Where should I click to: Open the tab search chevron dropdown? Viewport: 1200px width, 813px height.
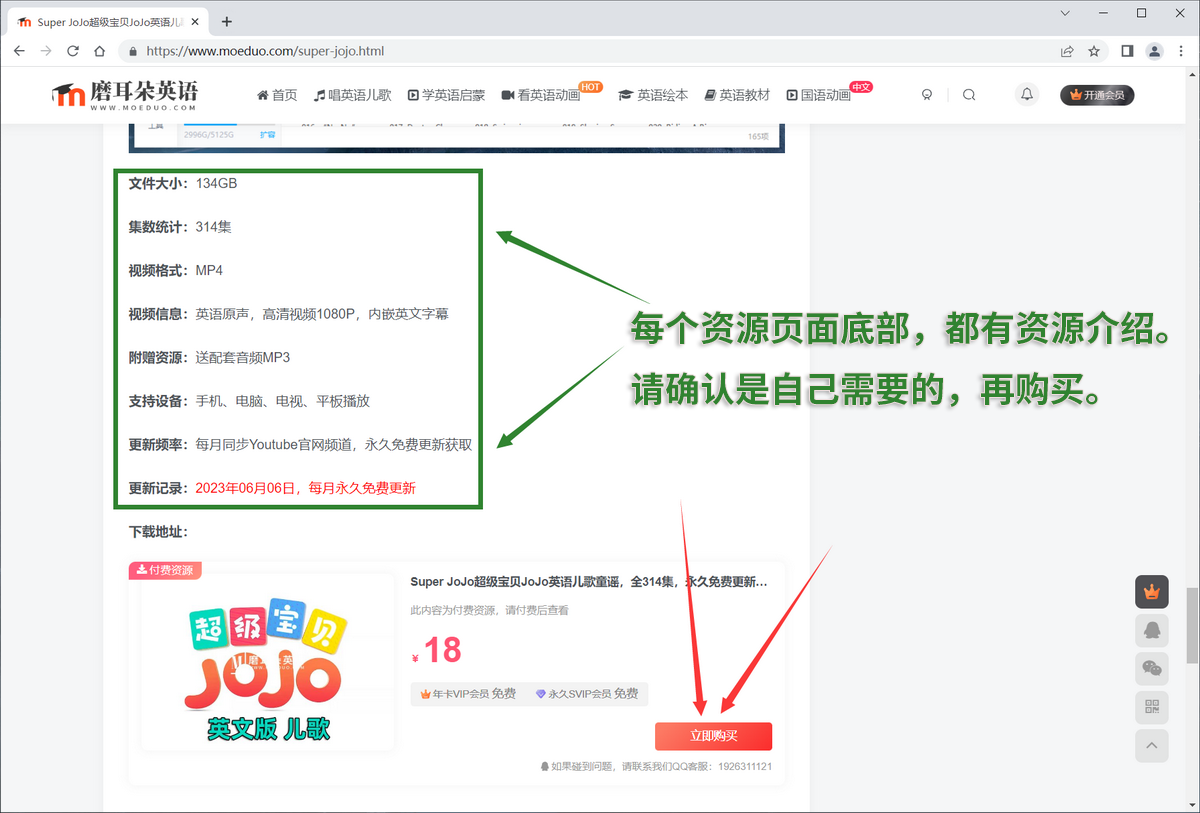click(1064, 13)
